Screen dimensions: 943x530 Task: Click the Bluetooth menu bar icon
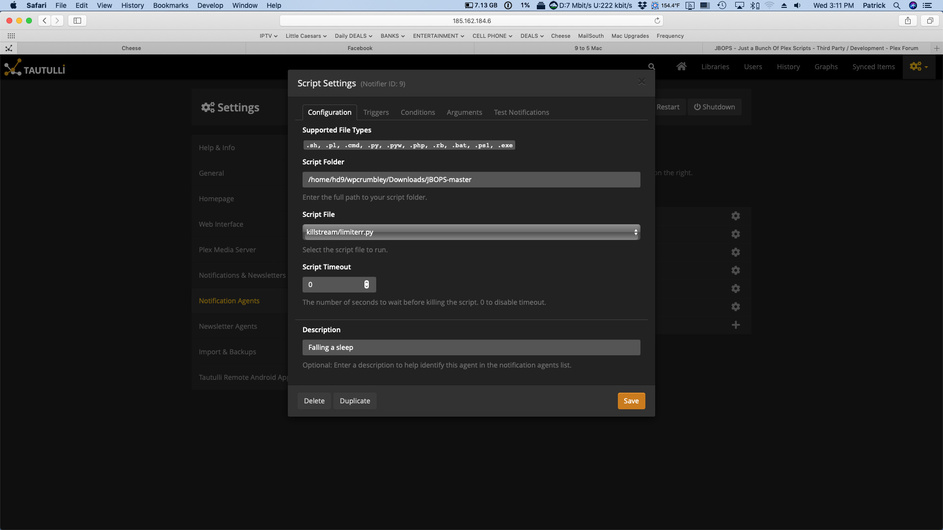755,5
